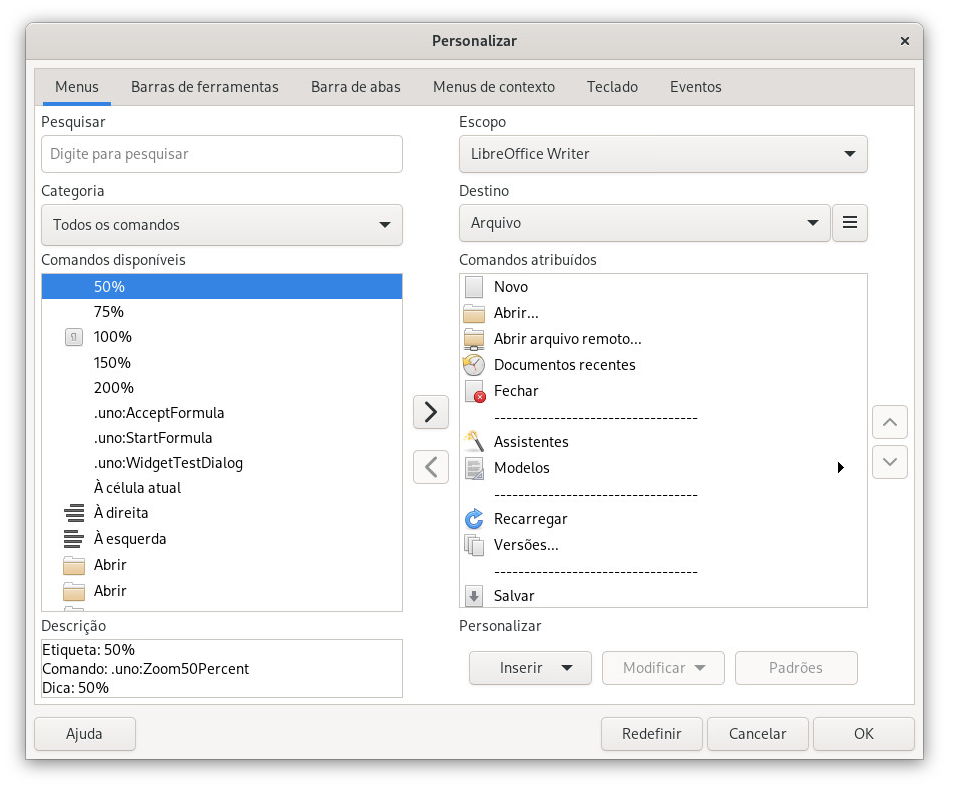Image resolution: width=954 pixels, height=788 pixels.
Task: Click the right arrow add command button
Action: point(430,412)
